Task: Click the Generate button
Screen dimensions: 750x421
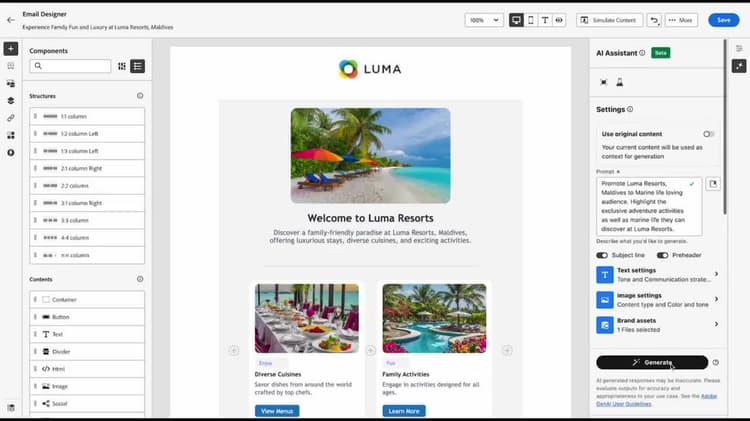Action: click(652, 363)
